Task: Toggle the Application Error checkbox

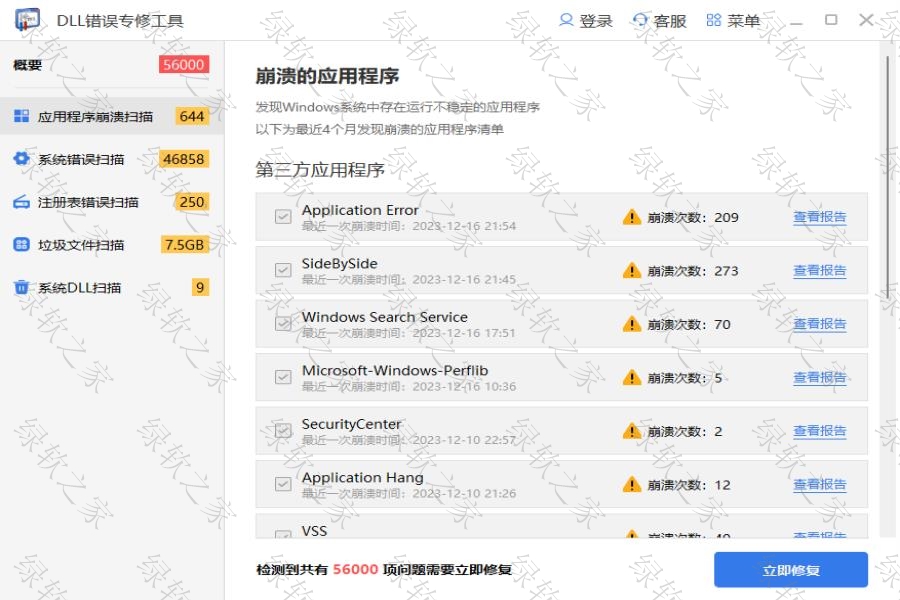Action: 283,217
